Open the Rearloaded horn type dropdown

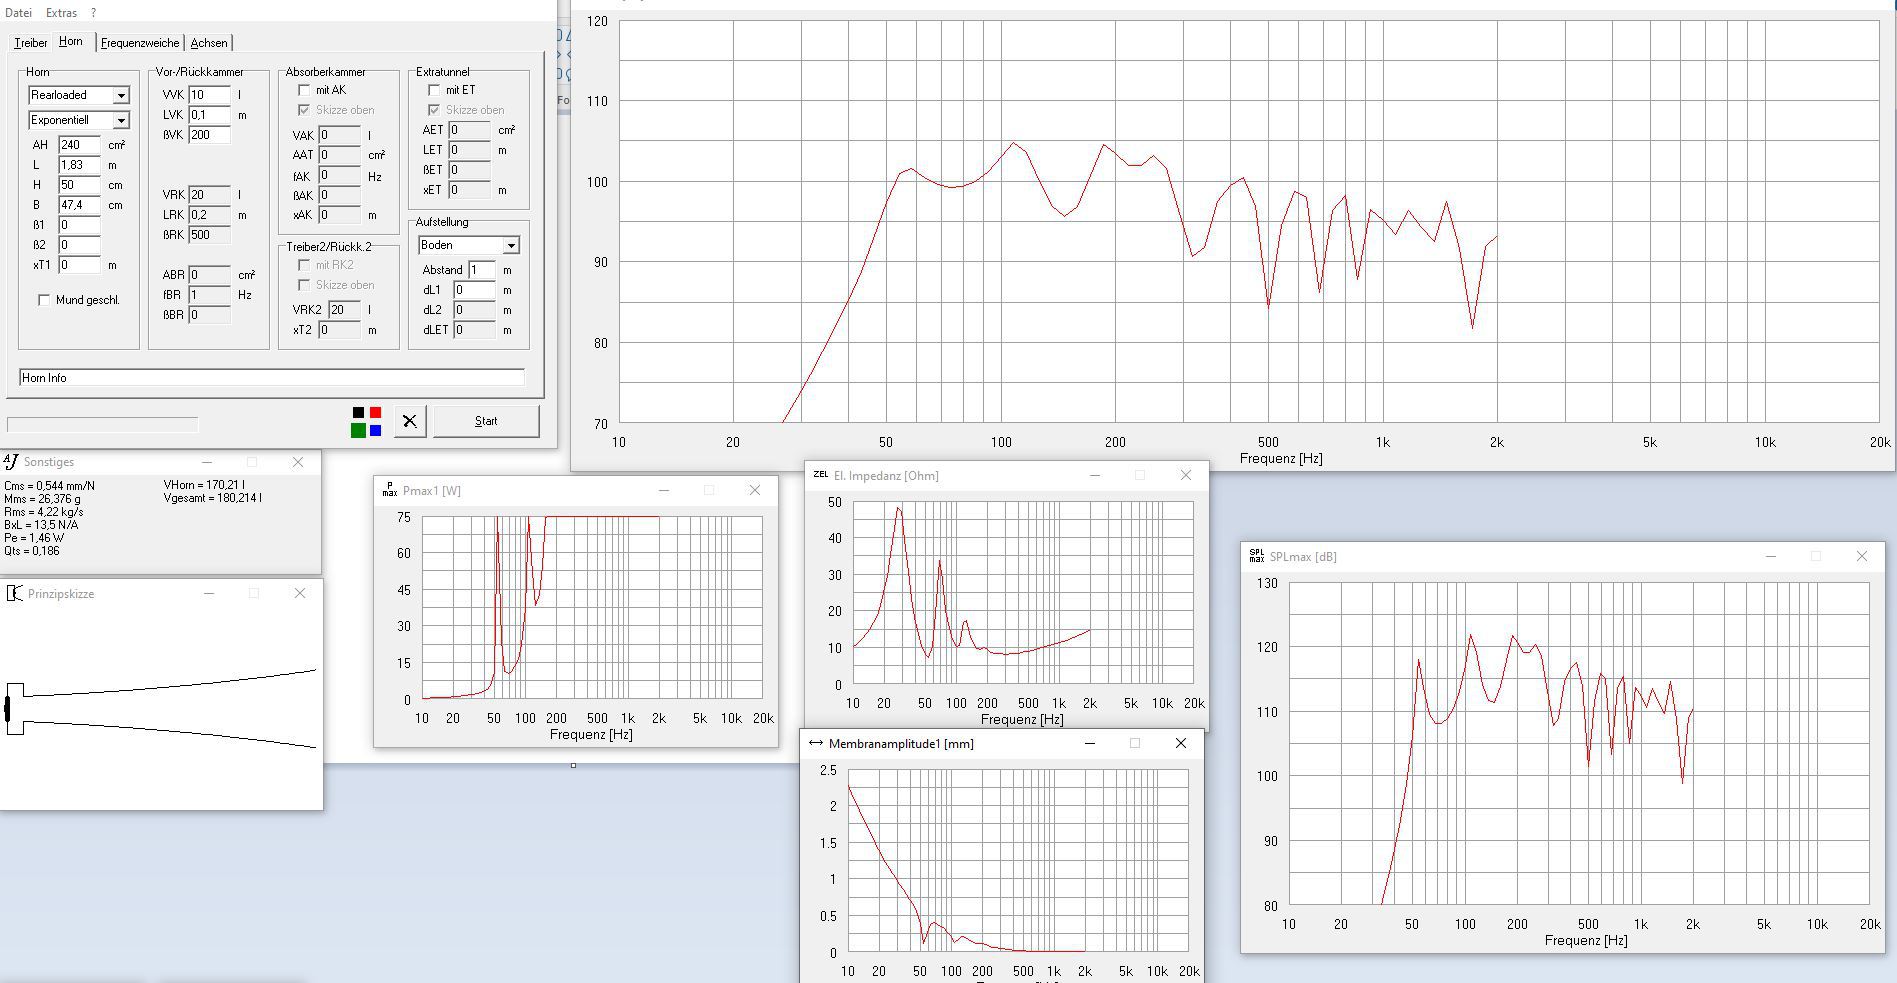pos(121,95)
